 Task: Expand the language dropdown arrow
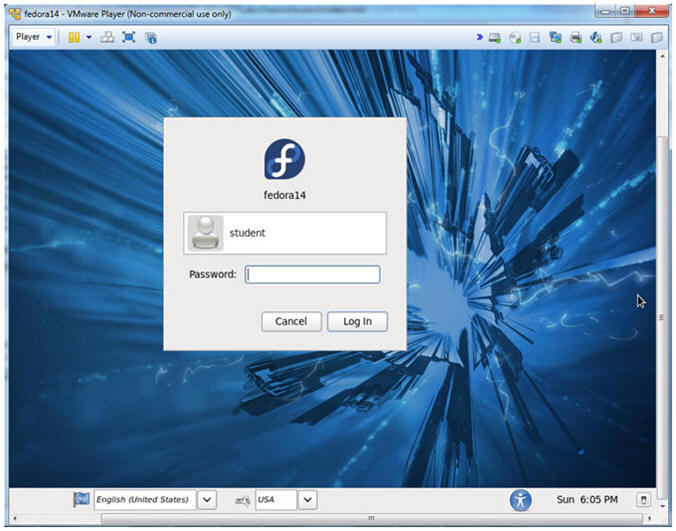[x=207, y=500]
